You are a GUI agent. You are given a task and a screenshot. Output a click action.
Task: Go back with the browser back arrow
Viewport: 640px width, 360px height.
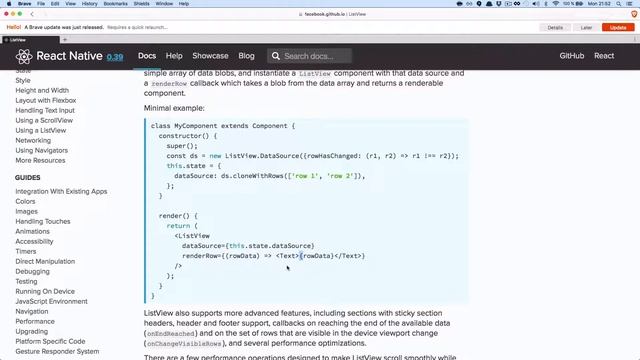click(32, 14)
